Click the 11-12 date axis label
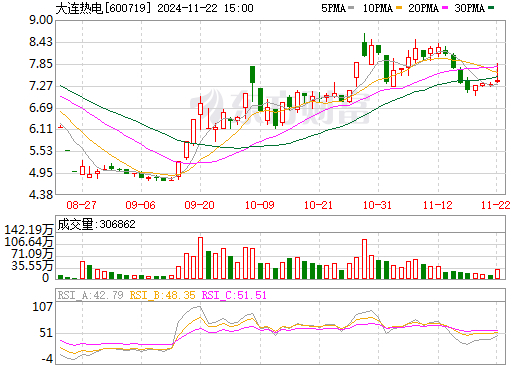Screen dimensions: 520x365 (x=438, y=205)
